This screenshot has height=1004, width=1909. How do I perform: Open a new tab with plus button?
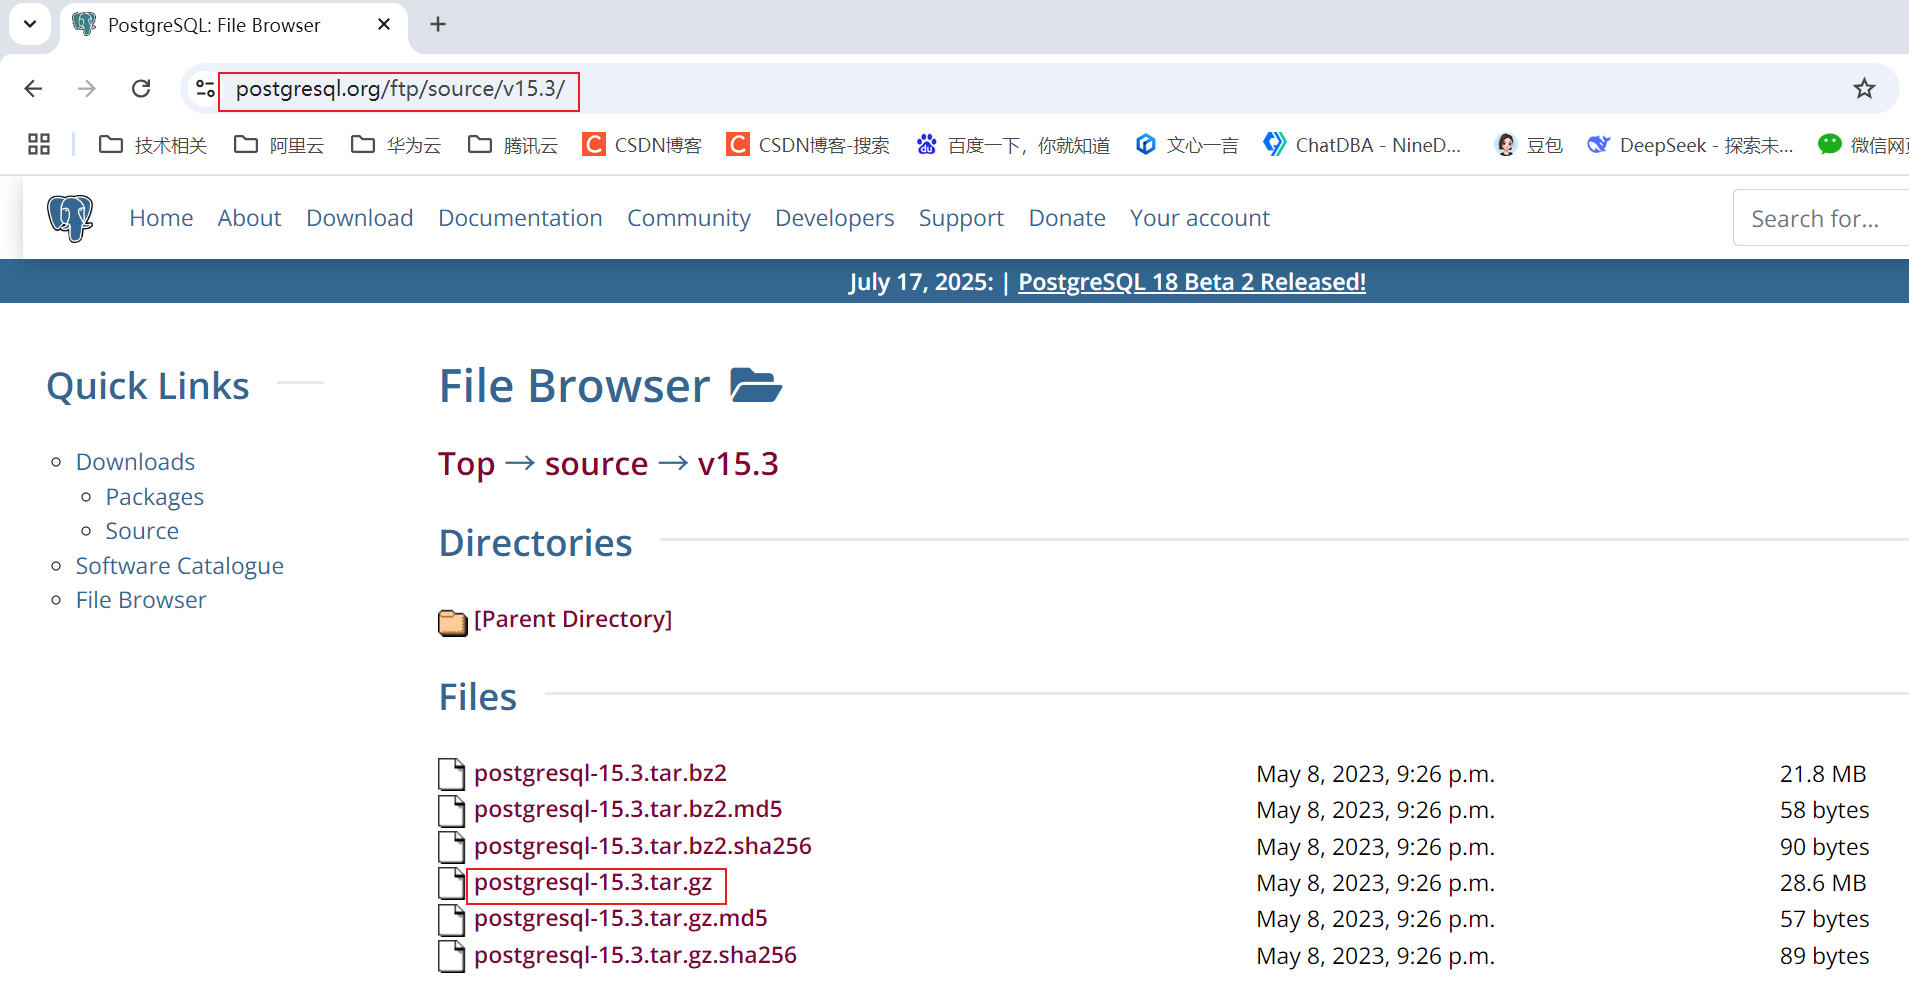(x=438, y=24)
